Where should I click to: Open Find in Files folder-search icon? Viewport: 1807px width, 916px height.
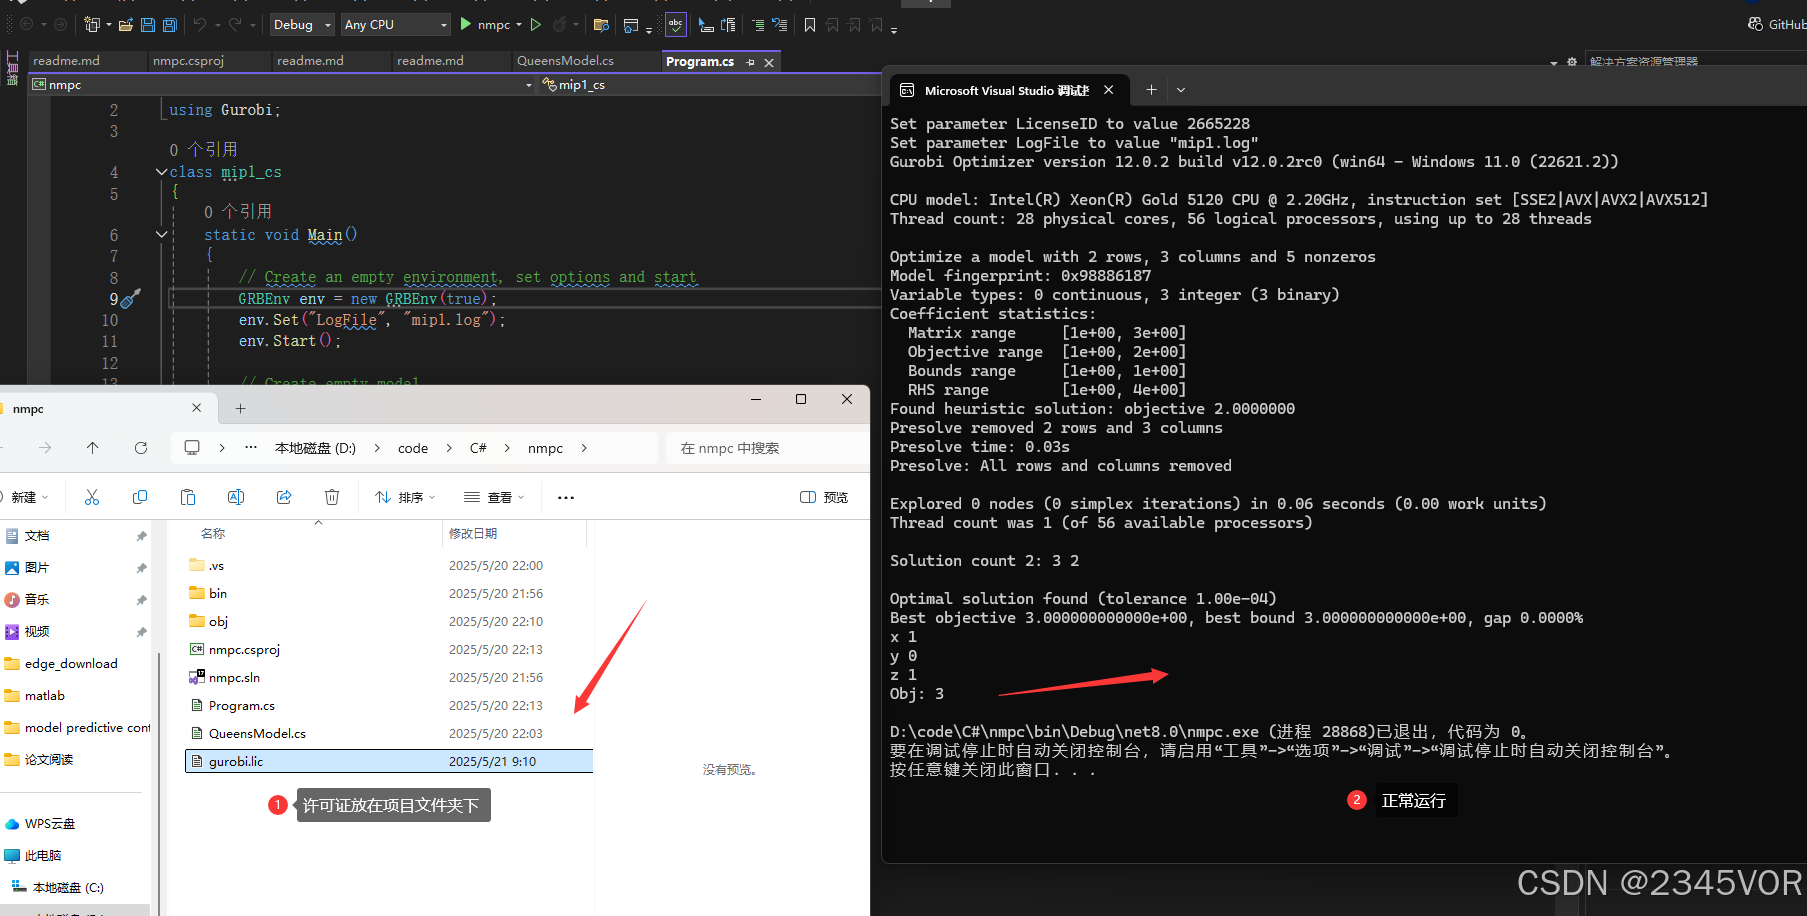[x=601, y=24]
